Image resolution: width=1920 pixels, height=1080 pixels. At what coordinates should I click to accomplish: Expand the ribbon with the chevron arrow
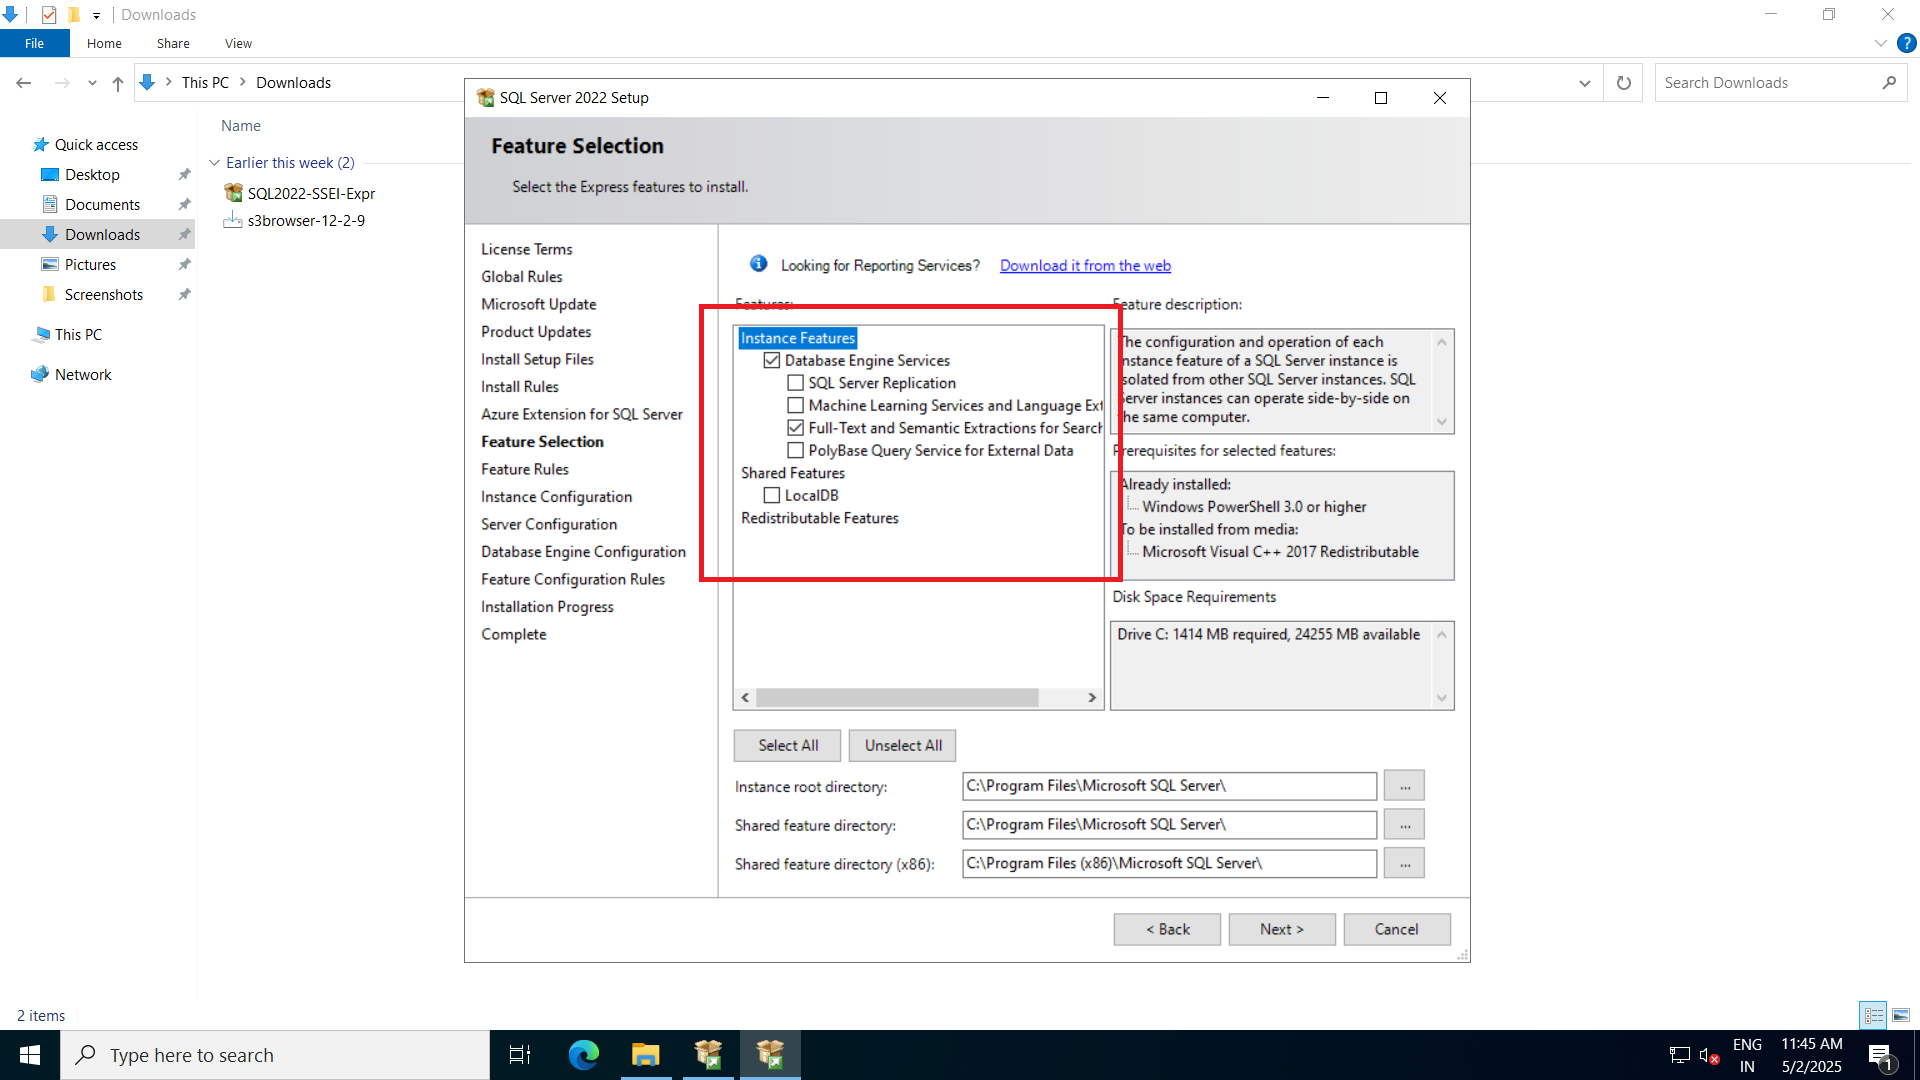point(1880,43)
